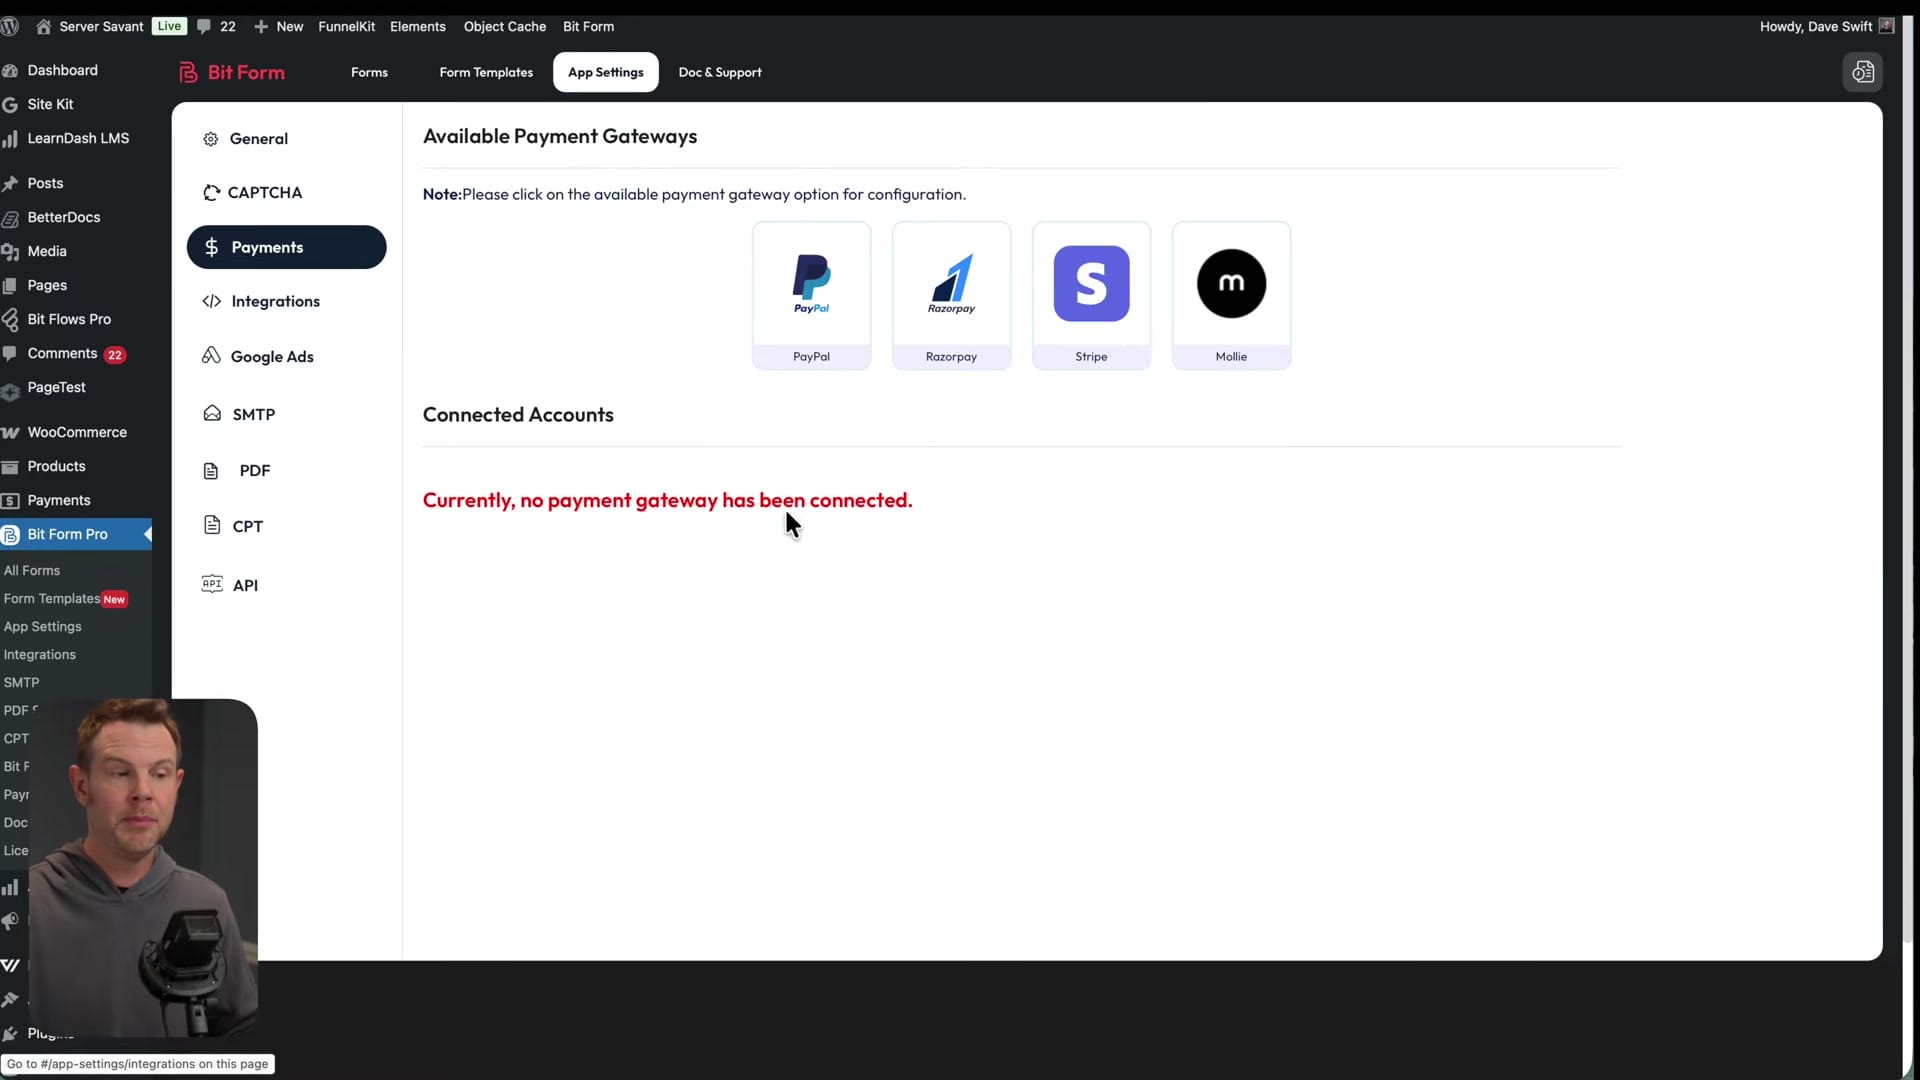Switch to the Forms tab
The image size is (1920, 1080).
coord(369,72)
